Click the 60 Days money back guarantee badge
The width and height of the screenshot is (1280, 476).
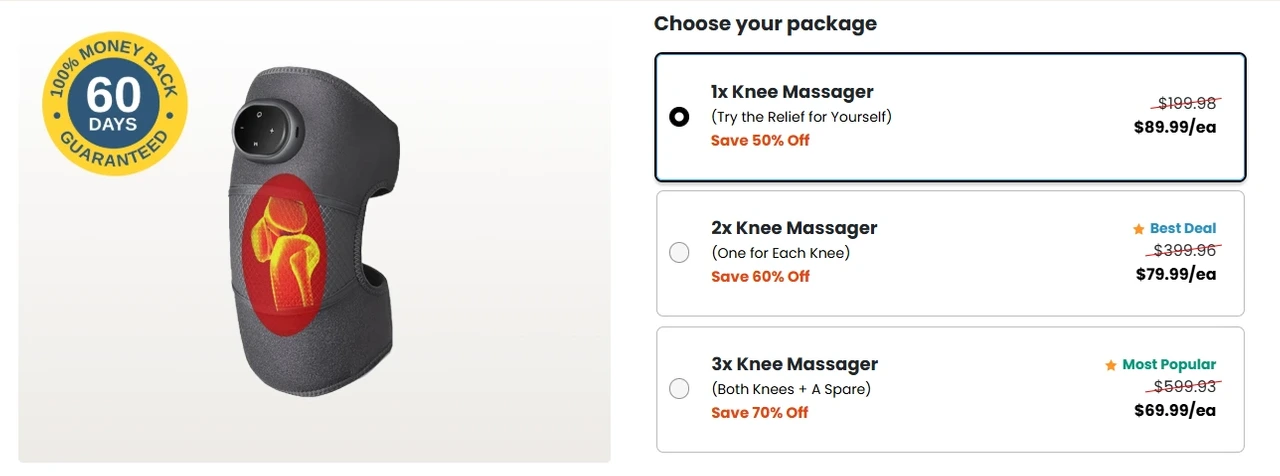tap(113, 102)
